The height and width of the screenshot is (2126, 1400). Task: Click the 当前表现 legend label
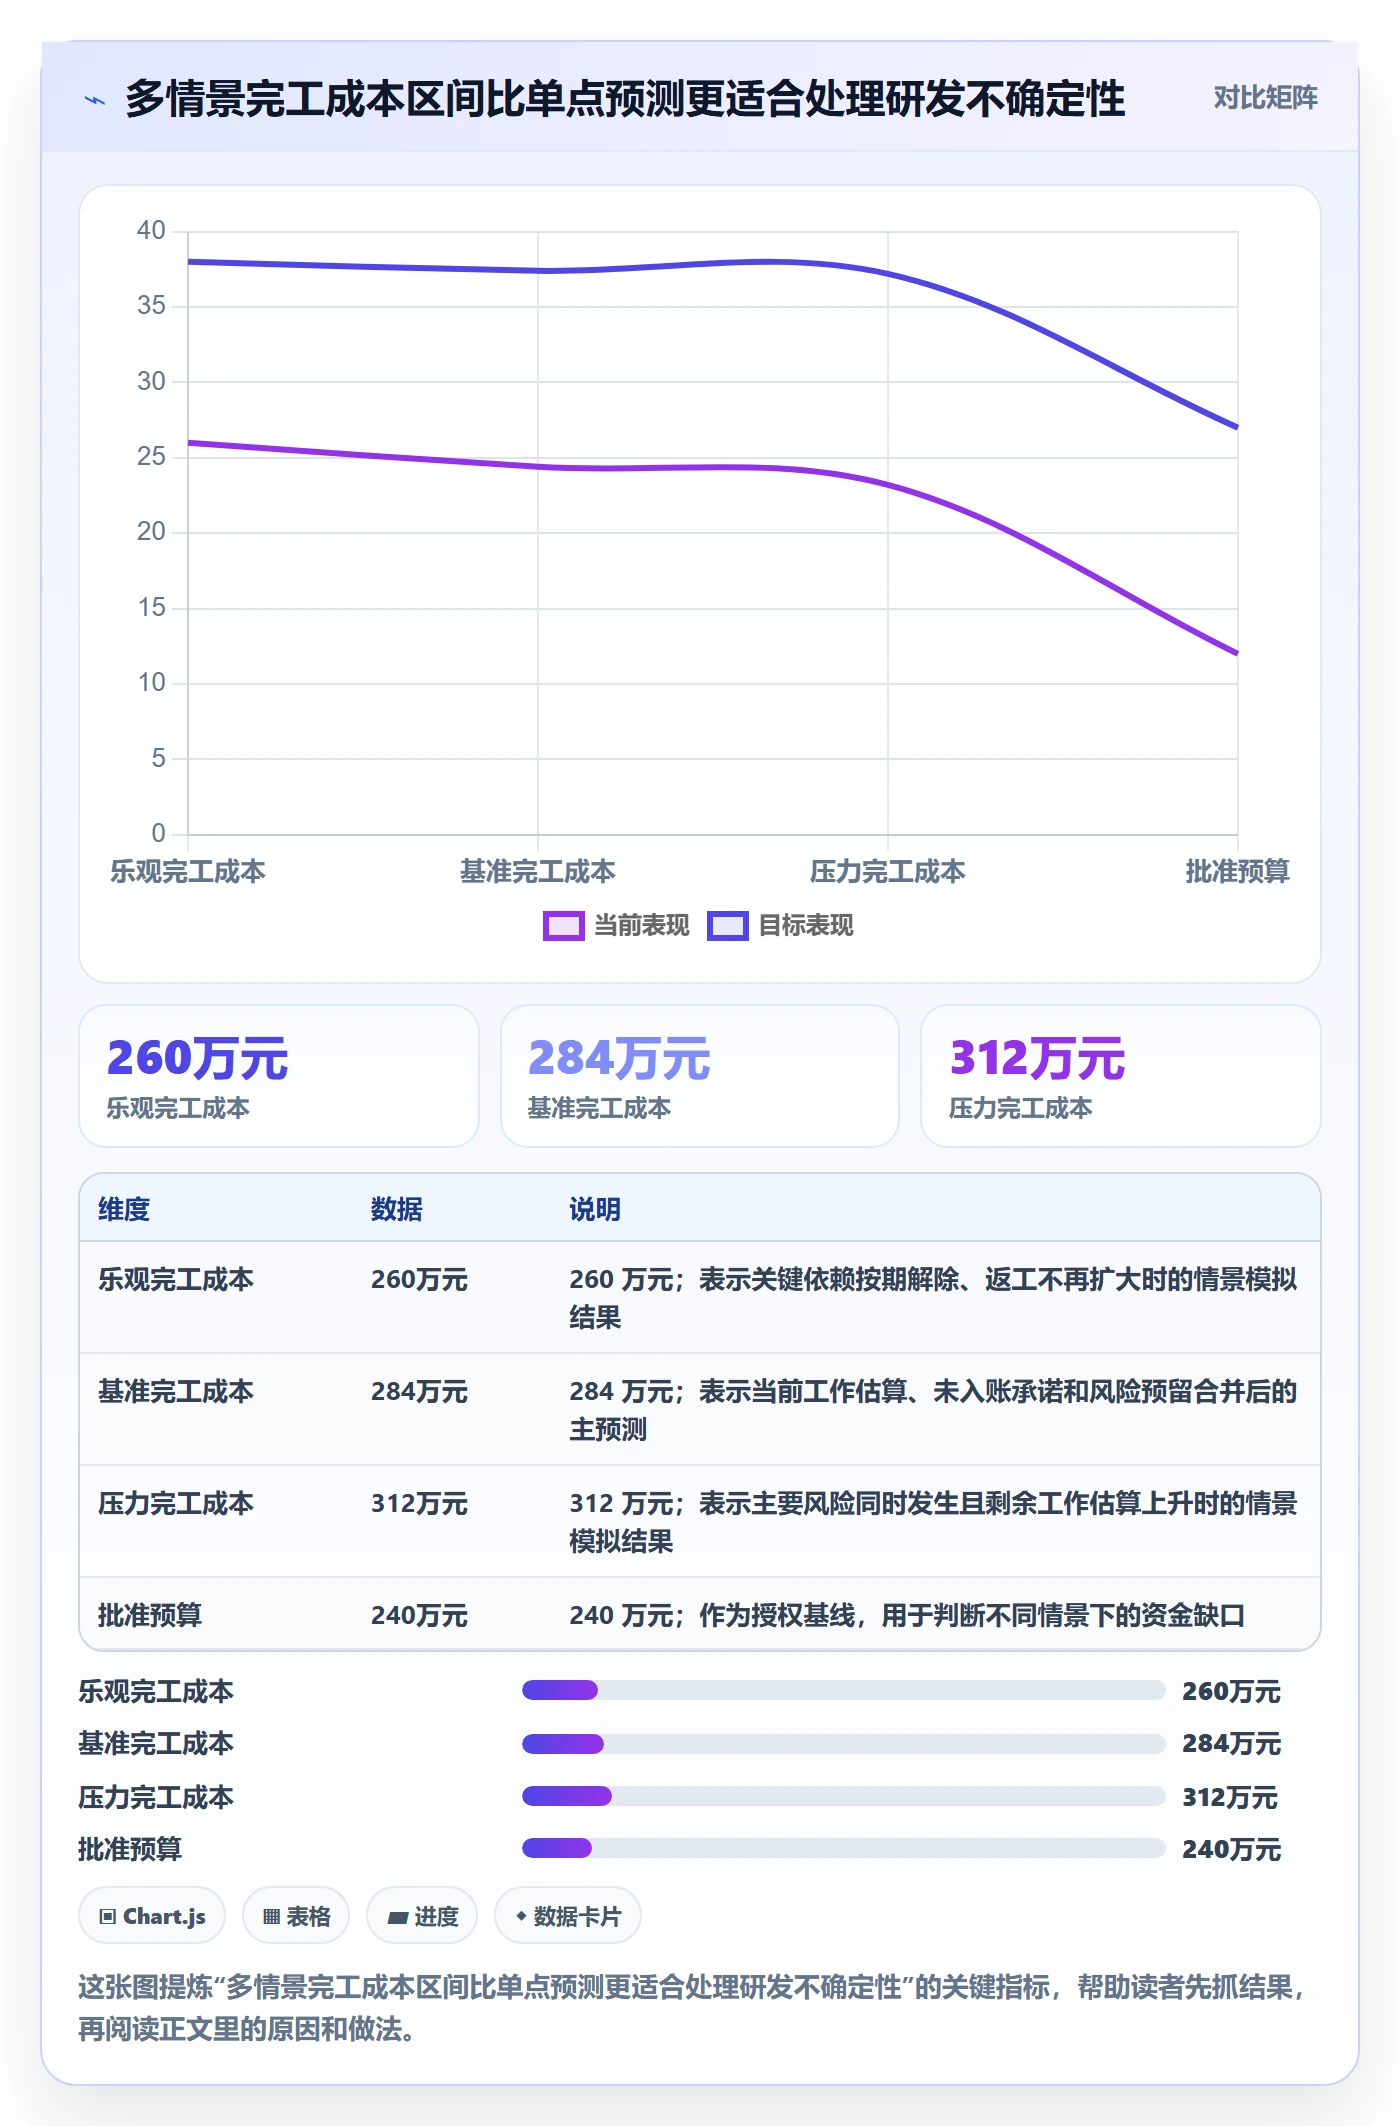(x=641, y=926)
